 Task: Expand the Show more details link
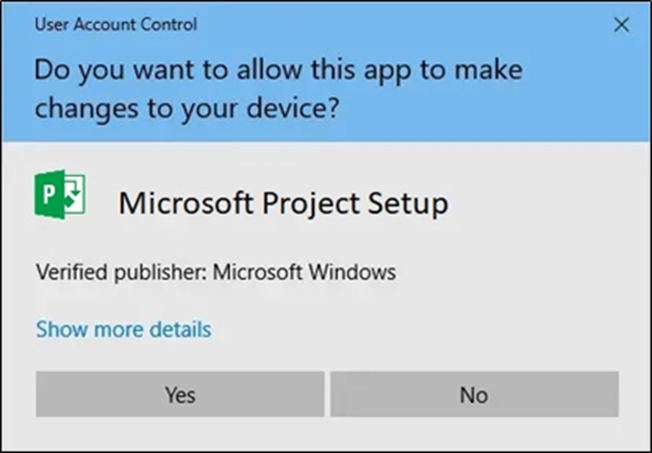point(123,329)
